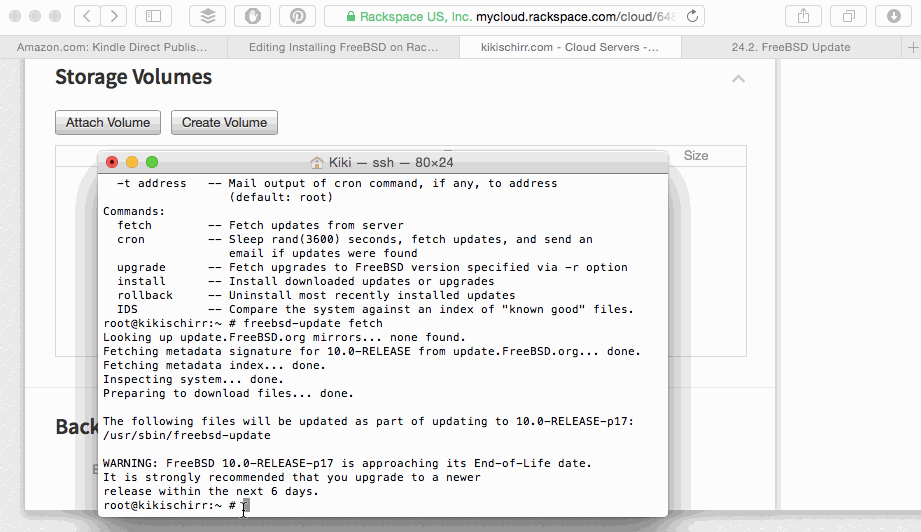This screenshot has height=532, width=921.
Task: Click the Pinterest extension icon
Action: click(298, 16)
